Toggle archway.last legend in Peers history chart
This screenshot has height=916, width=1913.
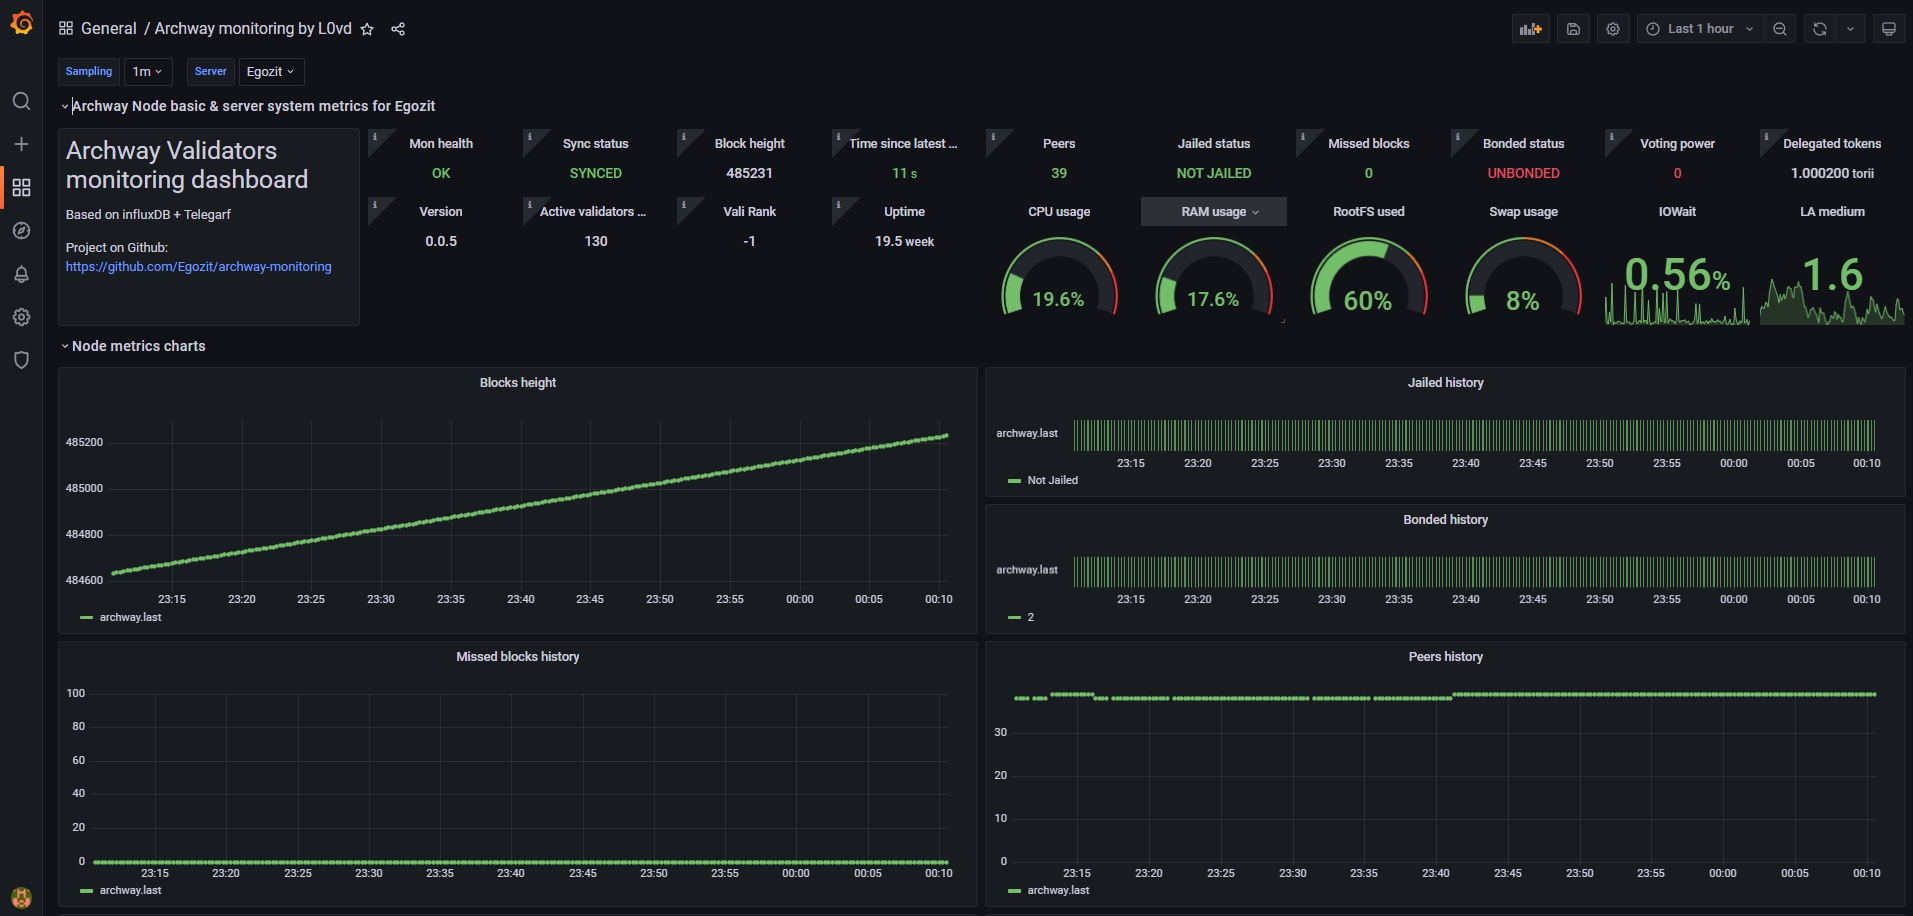point(1058,891)
